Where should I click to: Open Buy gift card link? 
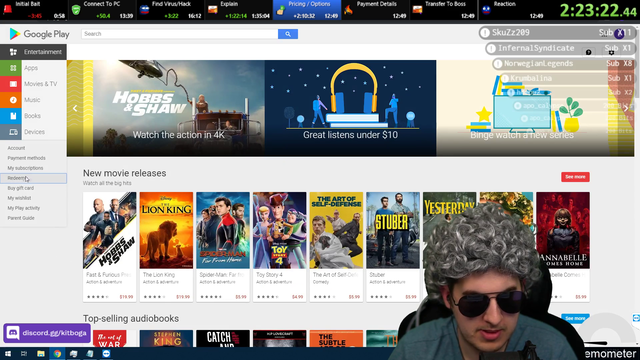pos(21,188)
